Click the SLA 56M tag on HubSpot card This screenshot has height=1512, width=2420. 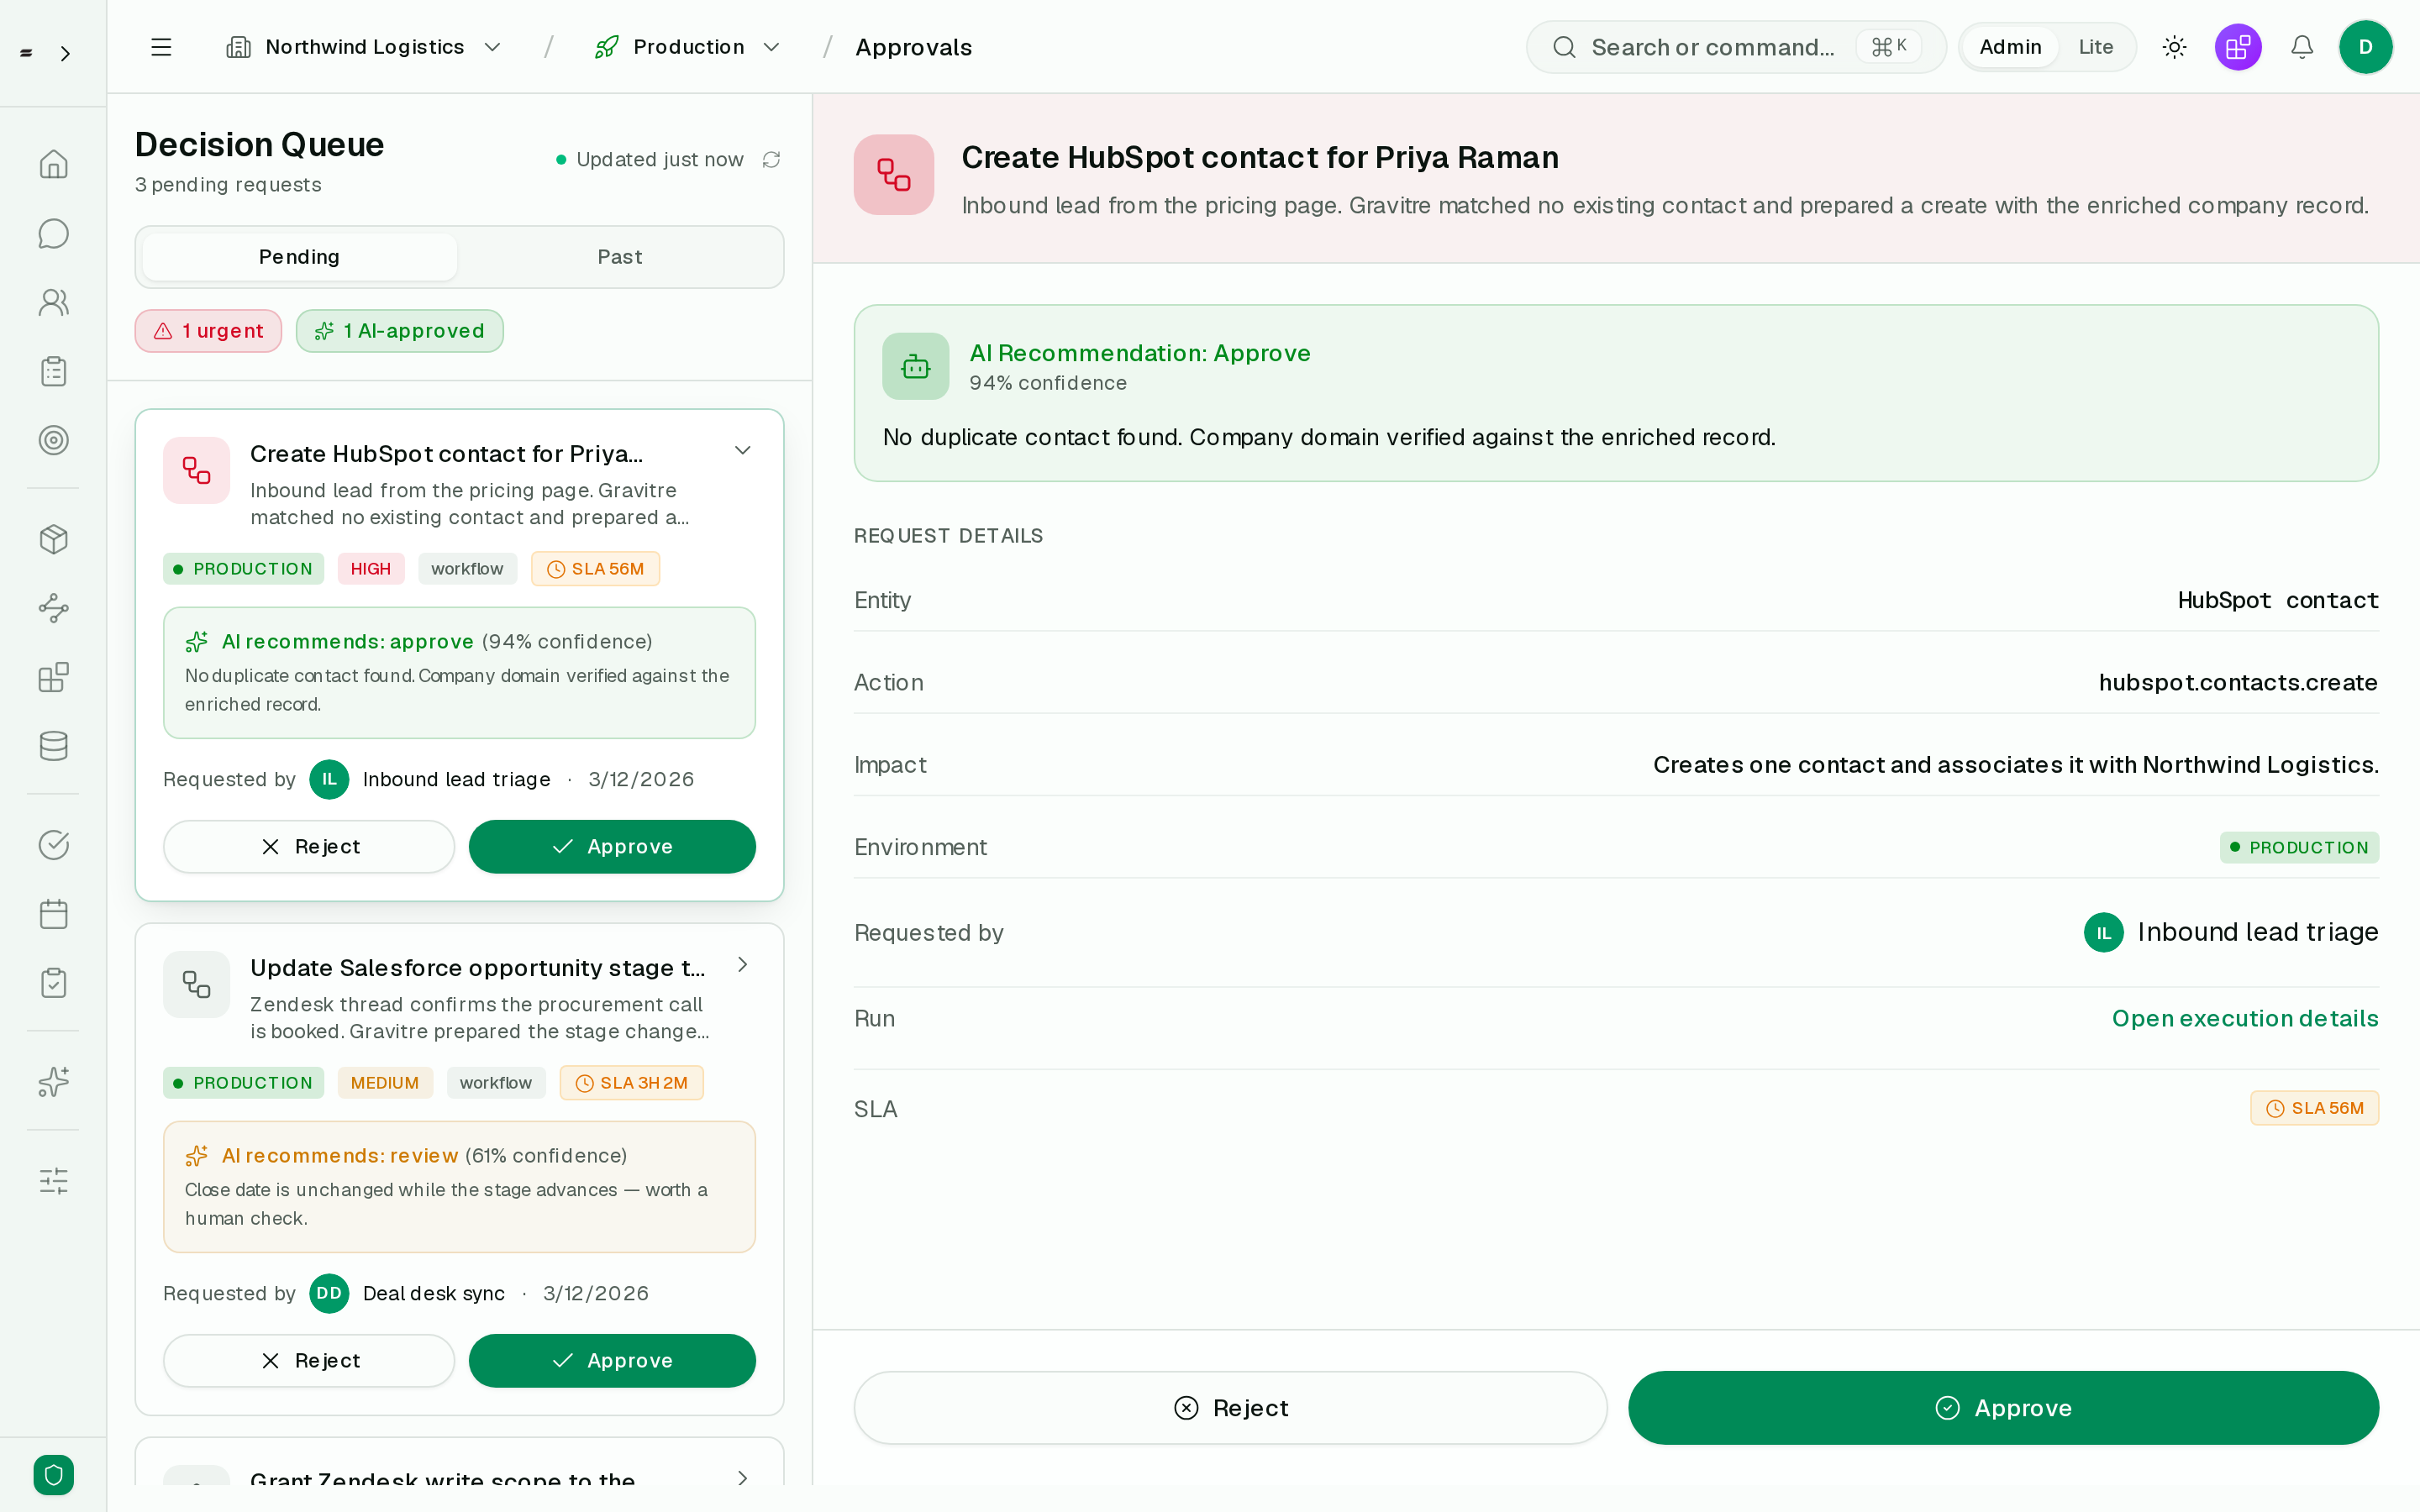595,569
